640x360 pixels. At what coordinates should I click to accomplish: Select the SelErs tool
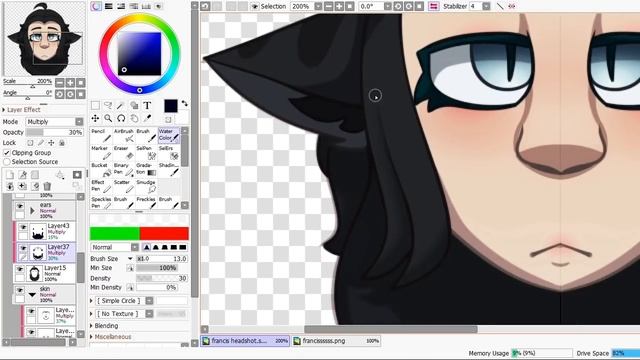(x=169, y=152)
